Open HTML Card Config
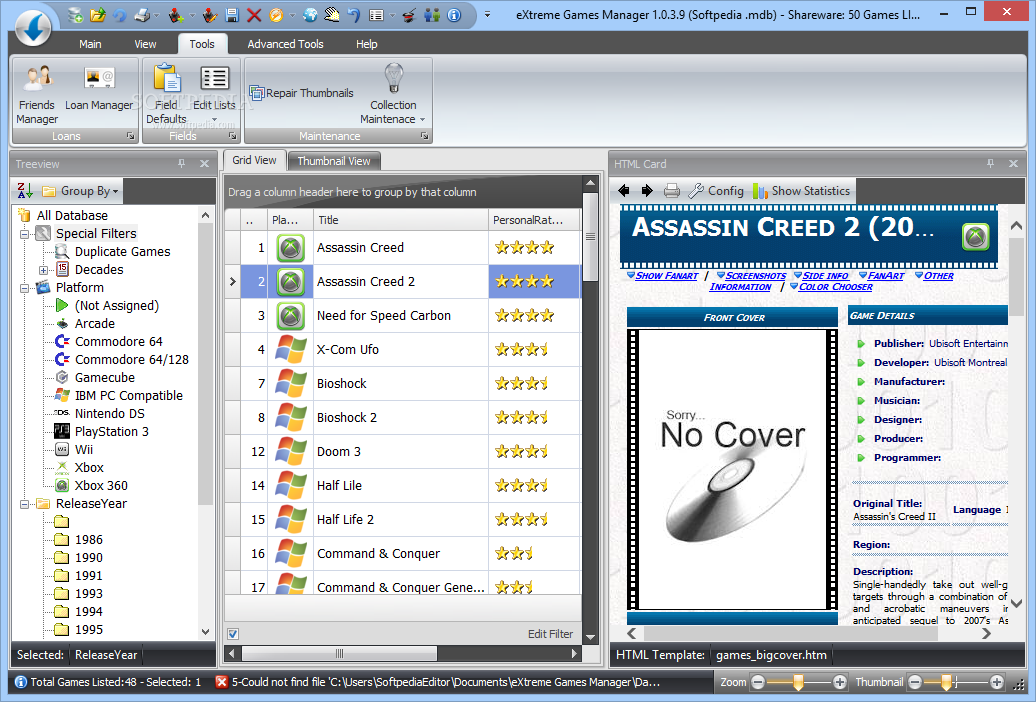The image size is (1036, 702). coord(716,191)
